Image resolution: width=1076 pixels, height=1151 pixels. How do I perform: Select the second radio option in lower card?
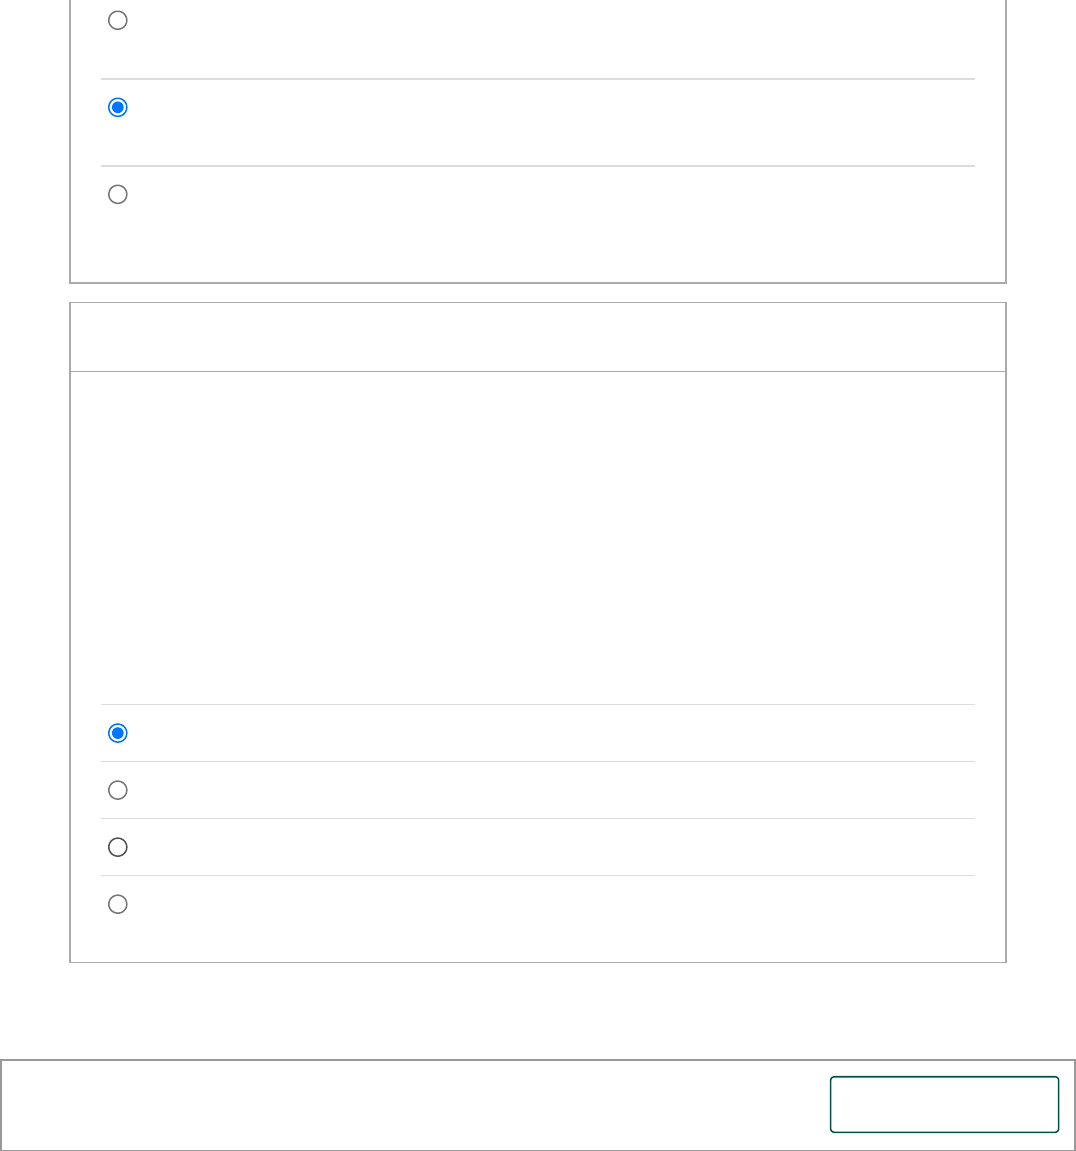[118, 790]
